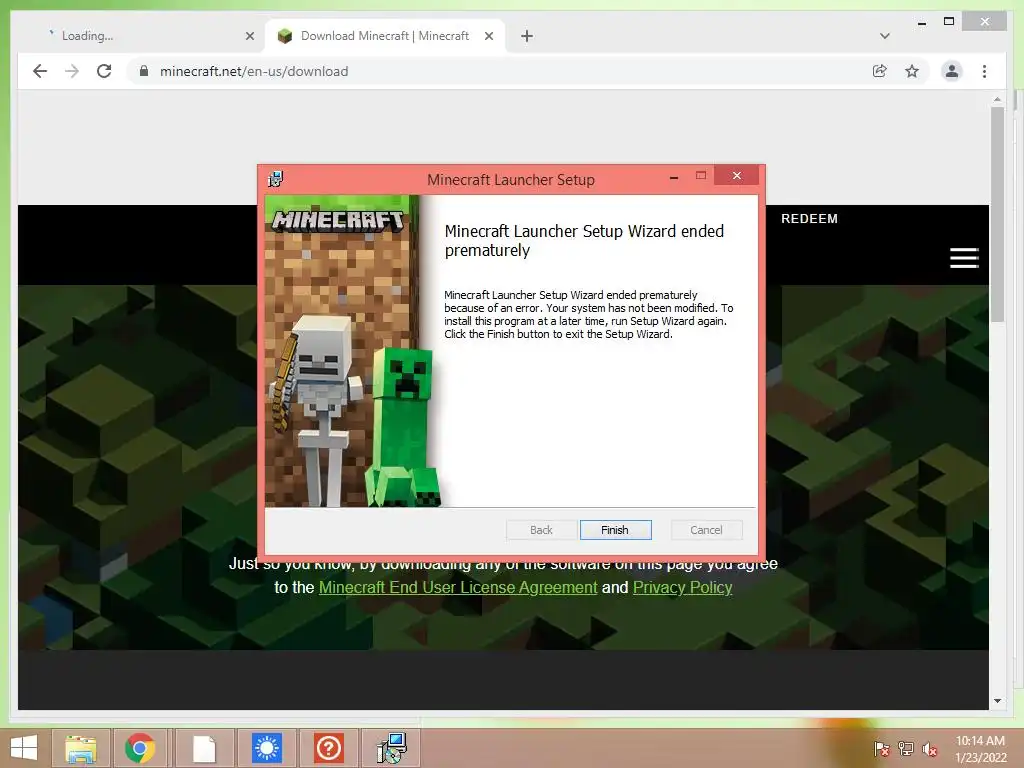
Task: Close the Loading tab
Action: tap(249, 36)
